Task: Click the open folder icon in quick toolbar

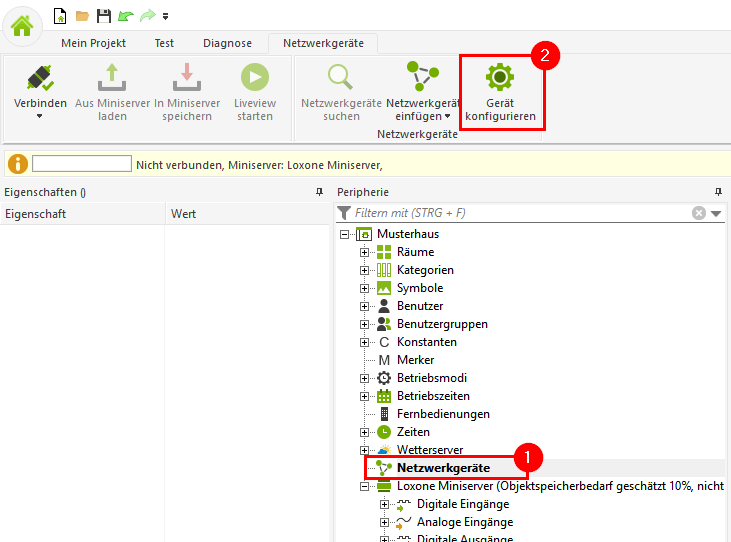Action: (82, 16)
